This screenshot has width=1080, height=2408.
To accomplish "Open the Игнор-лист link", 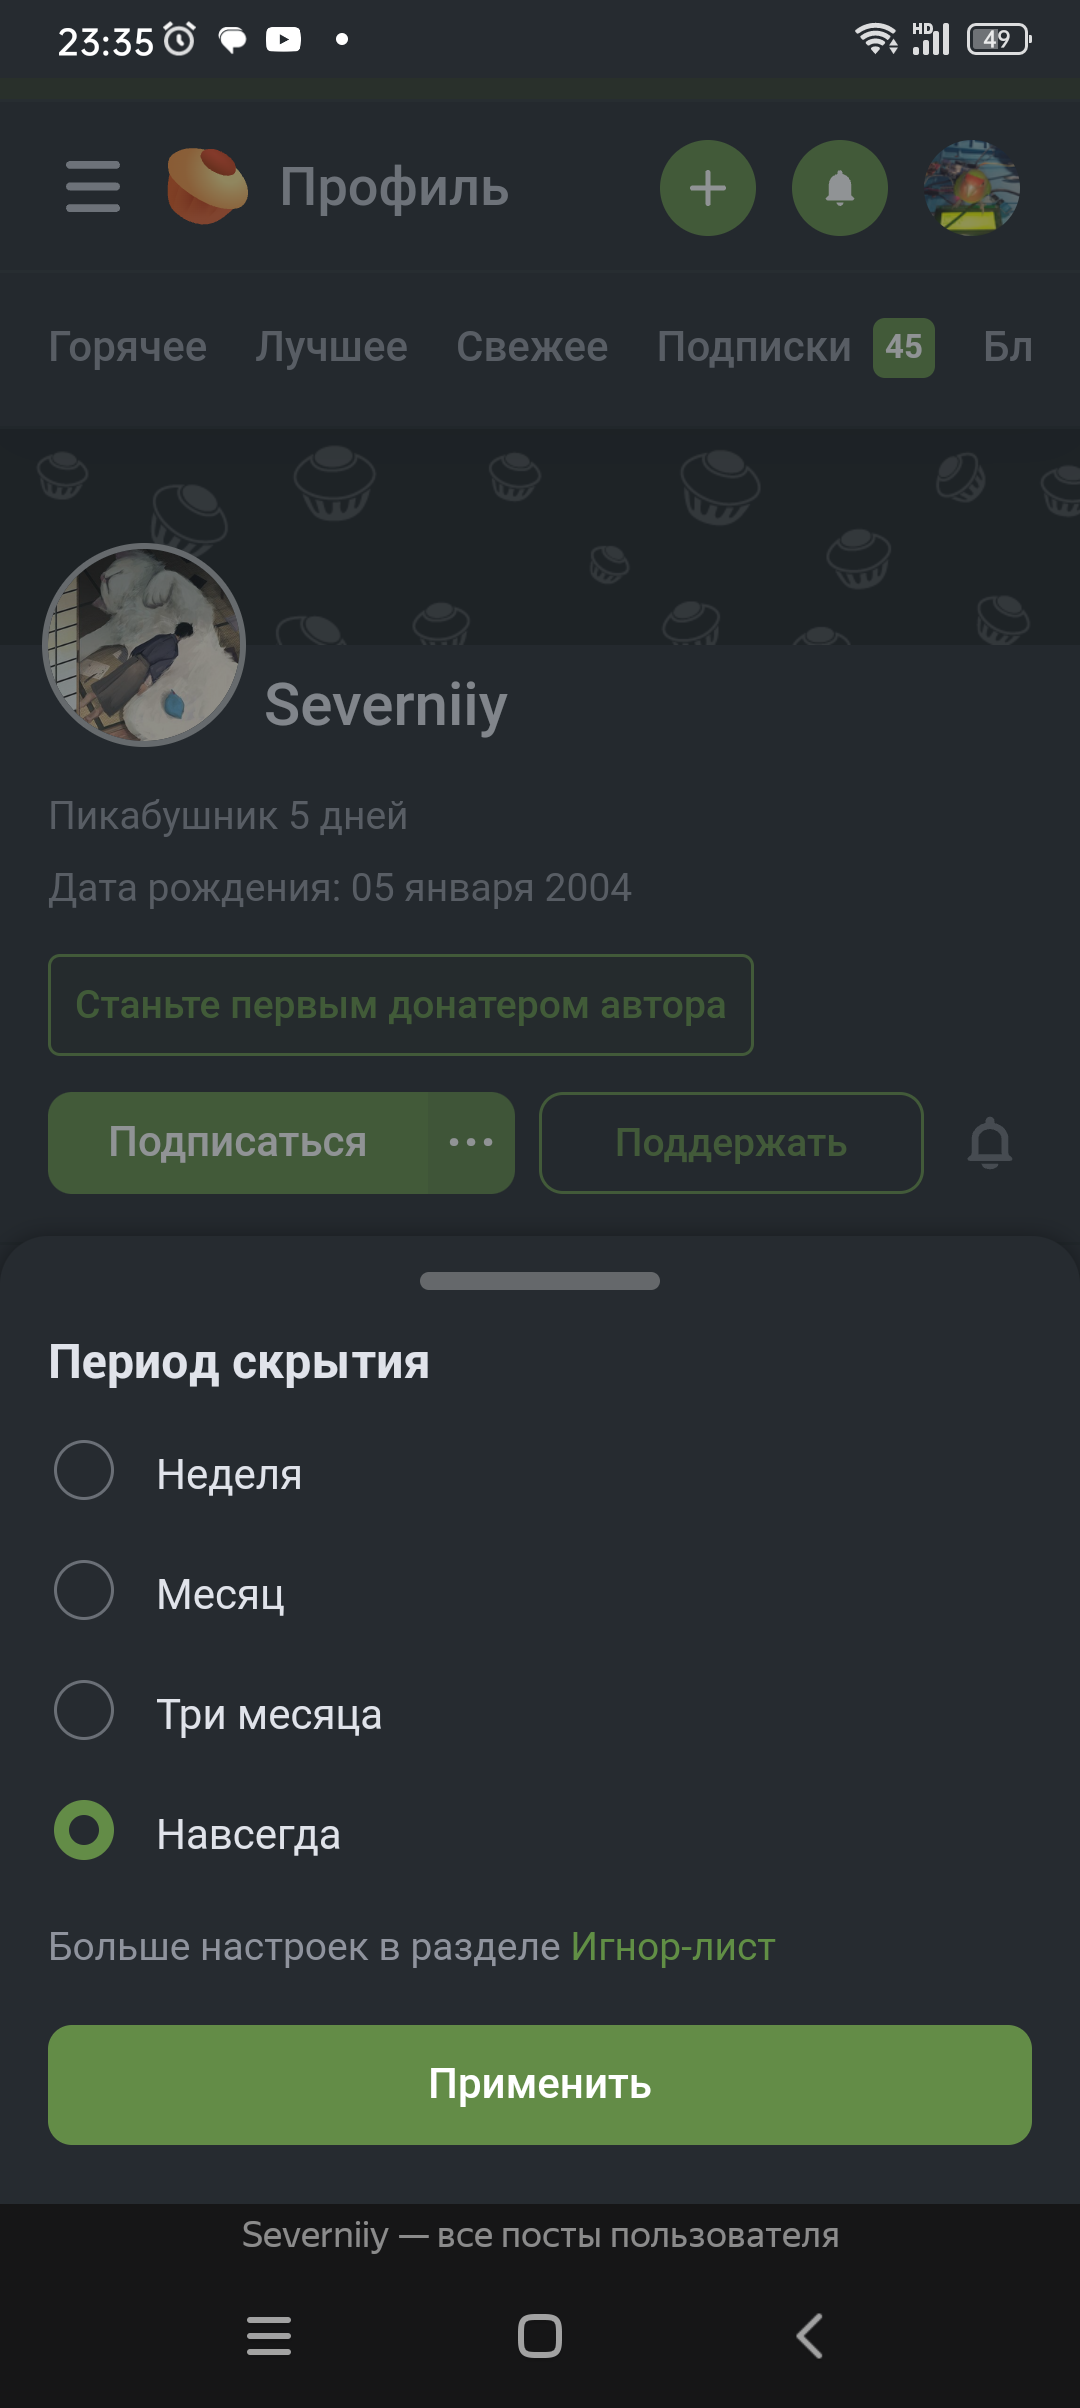I will [x=673, y=1947].
